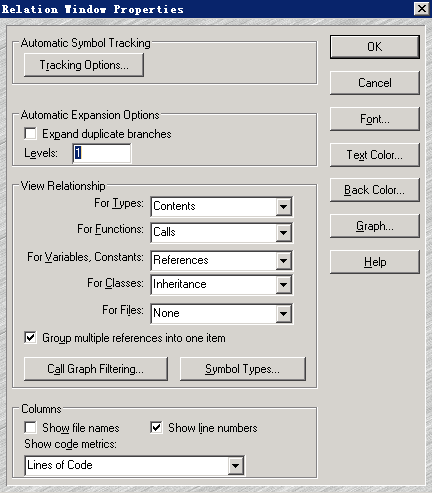432x493 pixels.
Task: Open Tracking Options
Action: tap(84, 65)
